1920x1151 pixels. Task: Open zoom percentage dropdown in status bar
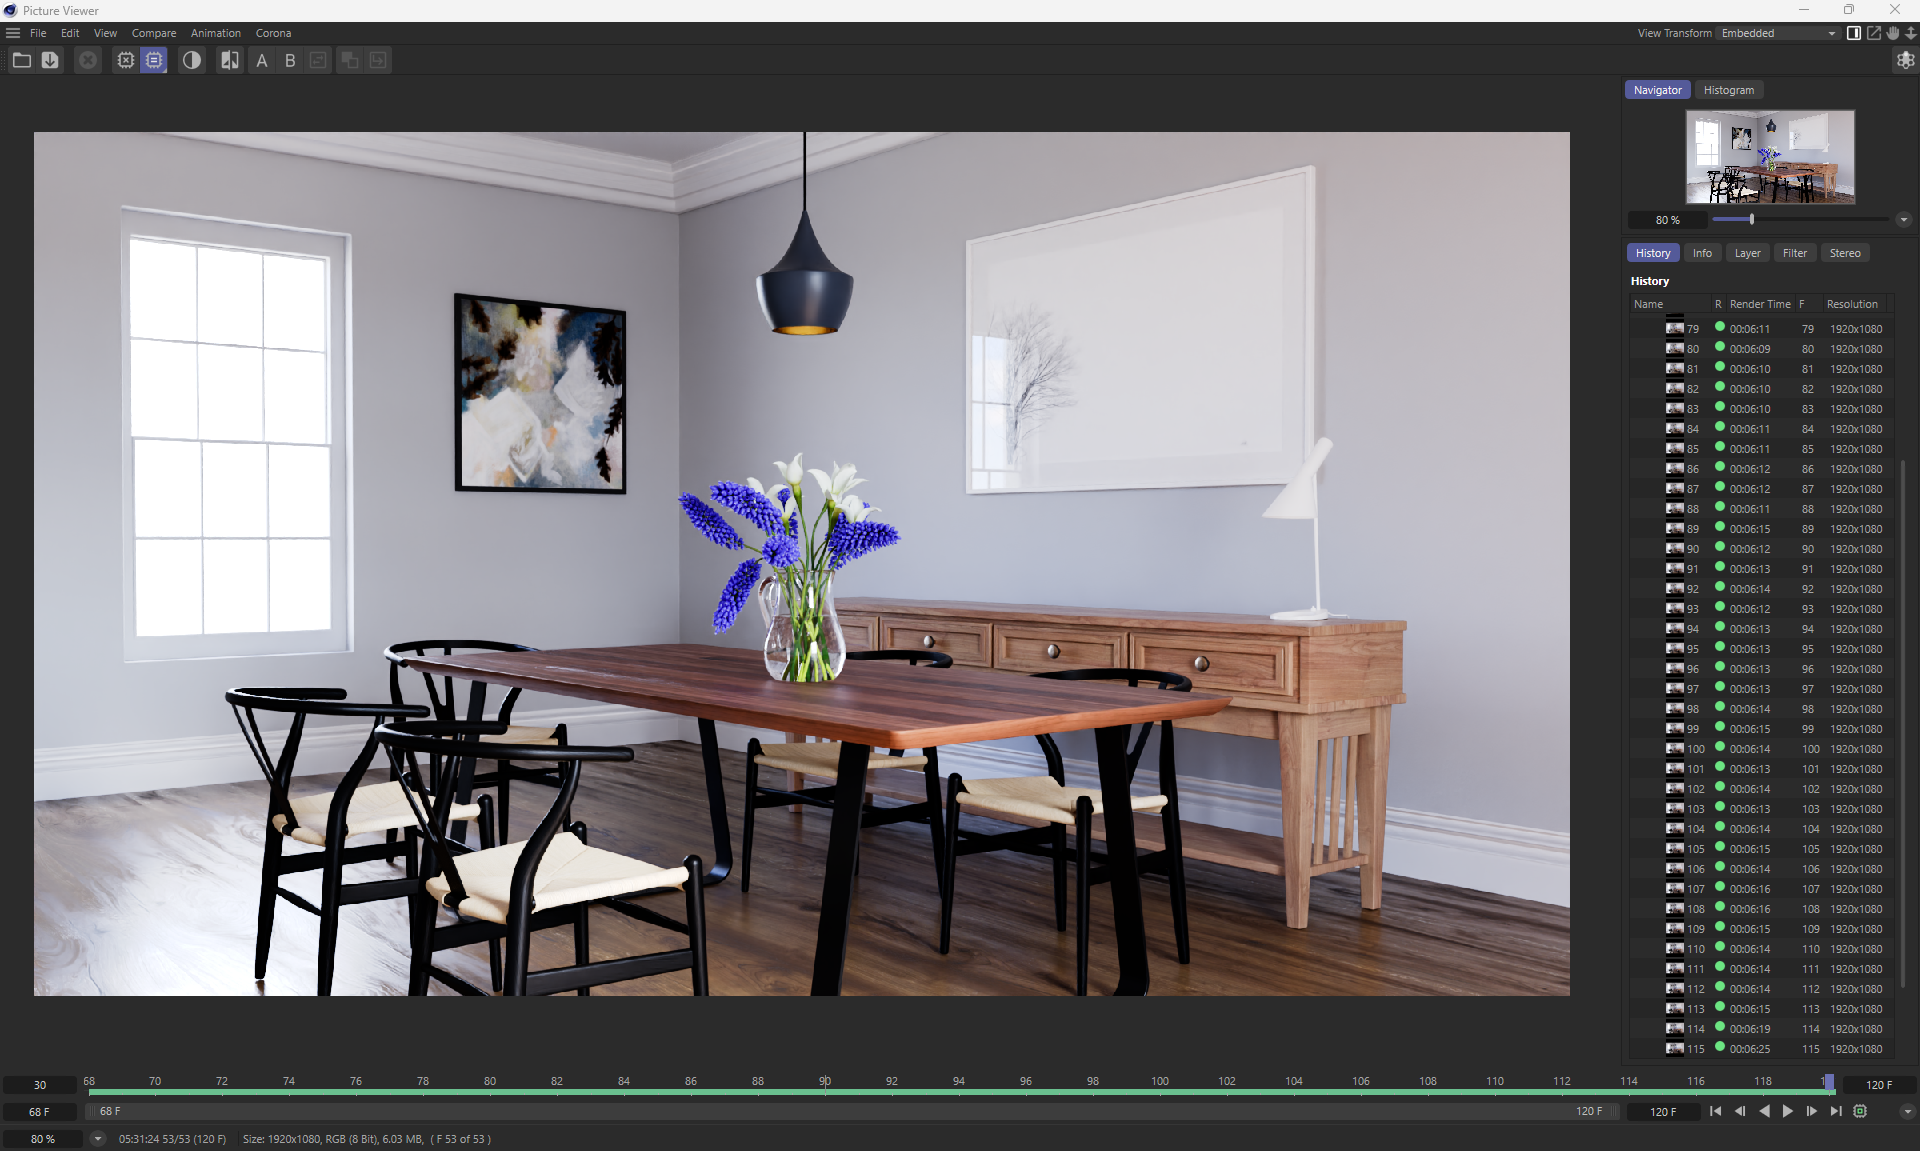coord(97,1138)
